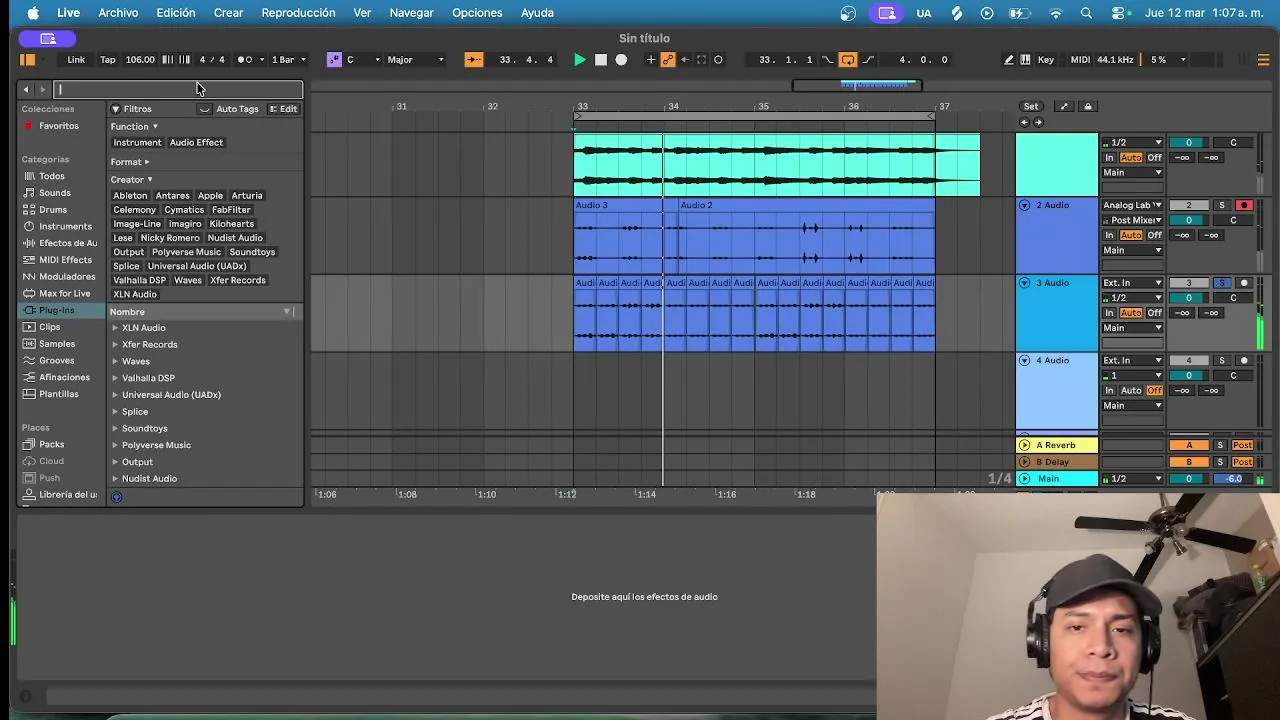The height and width of the screenshot is (720, 1280).
Task: Open Packs under Places
Action: click(52, 445)
